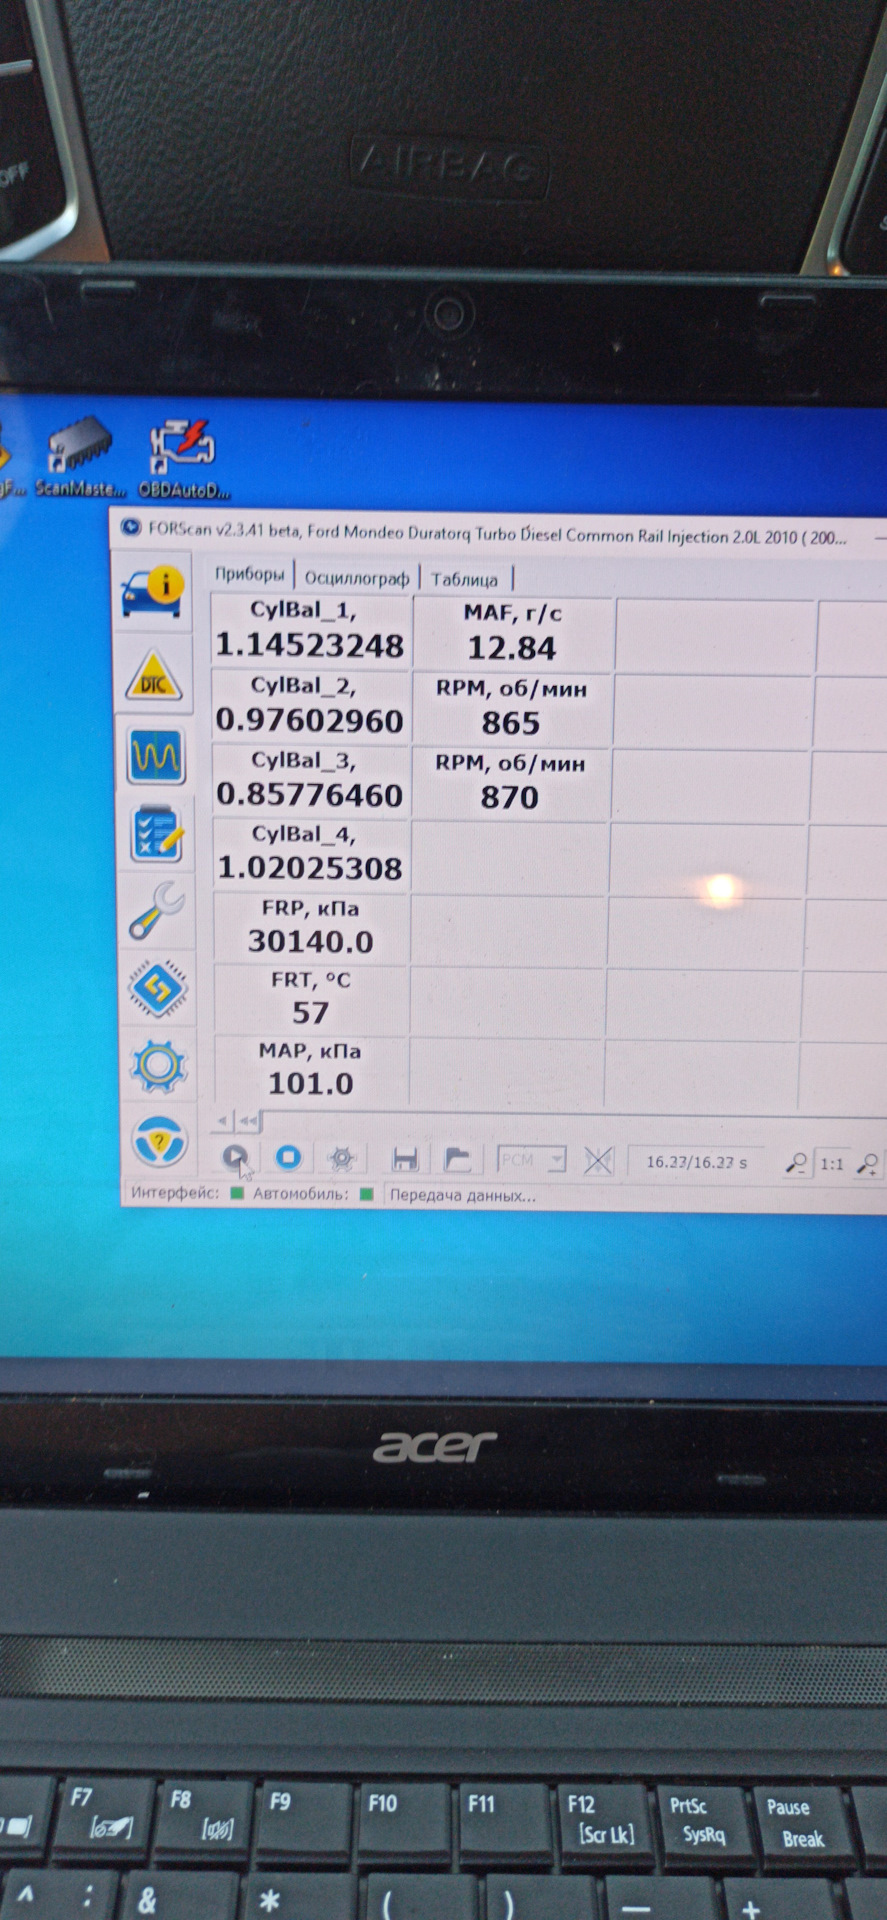Select the MAP, кПа gauge cell
This screenshot has height=1920, width=887.
coord(310,1069)
